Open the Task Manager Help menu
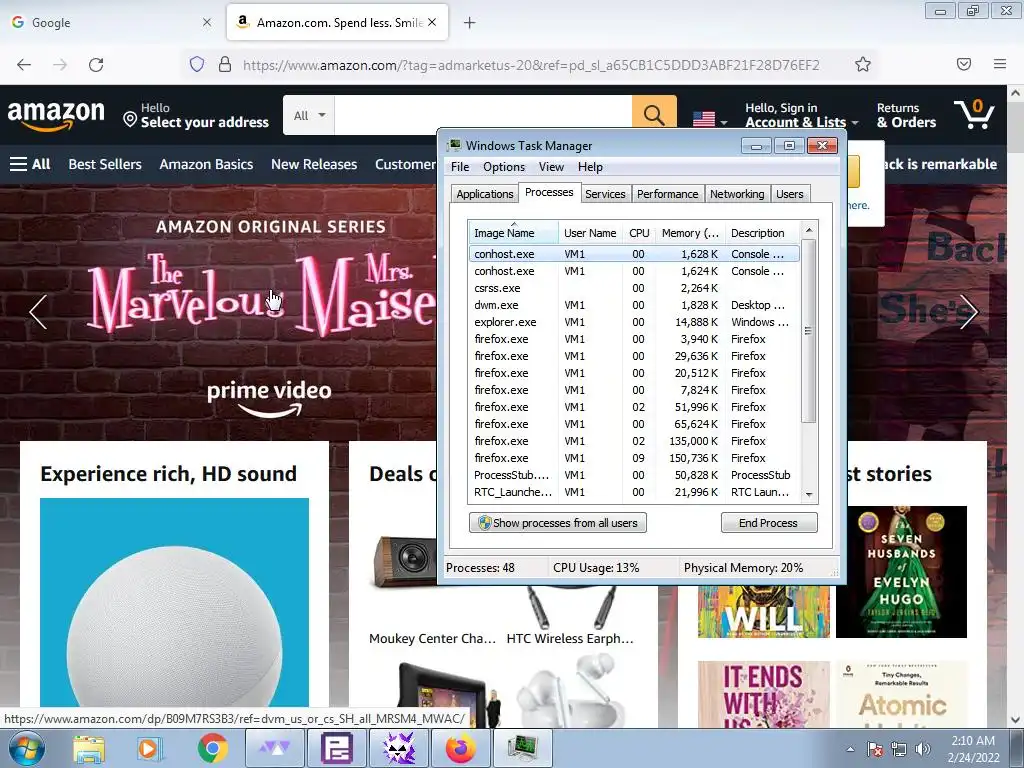 click(590, 167)
